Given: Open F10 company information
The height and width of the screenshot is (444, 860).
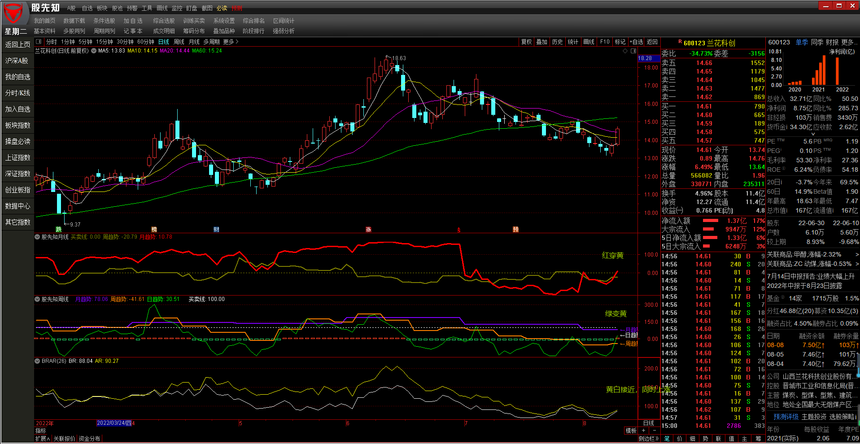Looking at the screenshot, I should click(x=605, y=42).
